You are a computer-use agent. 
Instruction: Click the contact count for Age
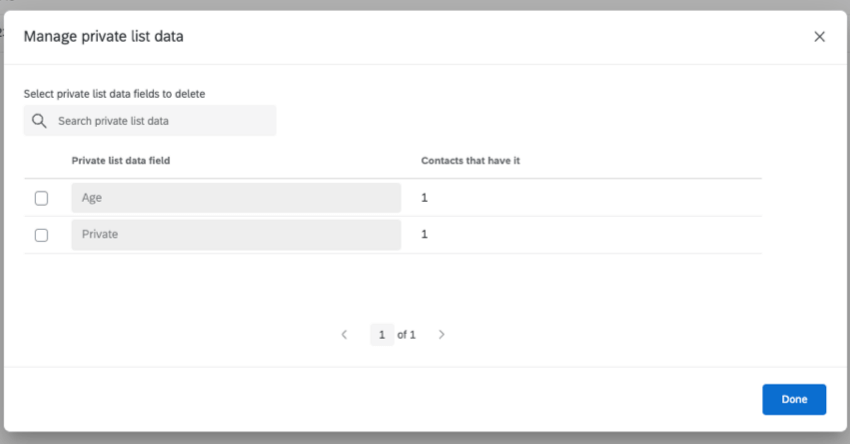(424, 198)
